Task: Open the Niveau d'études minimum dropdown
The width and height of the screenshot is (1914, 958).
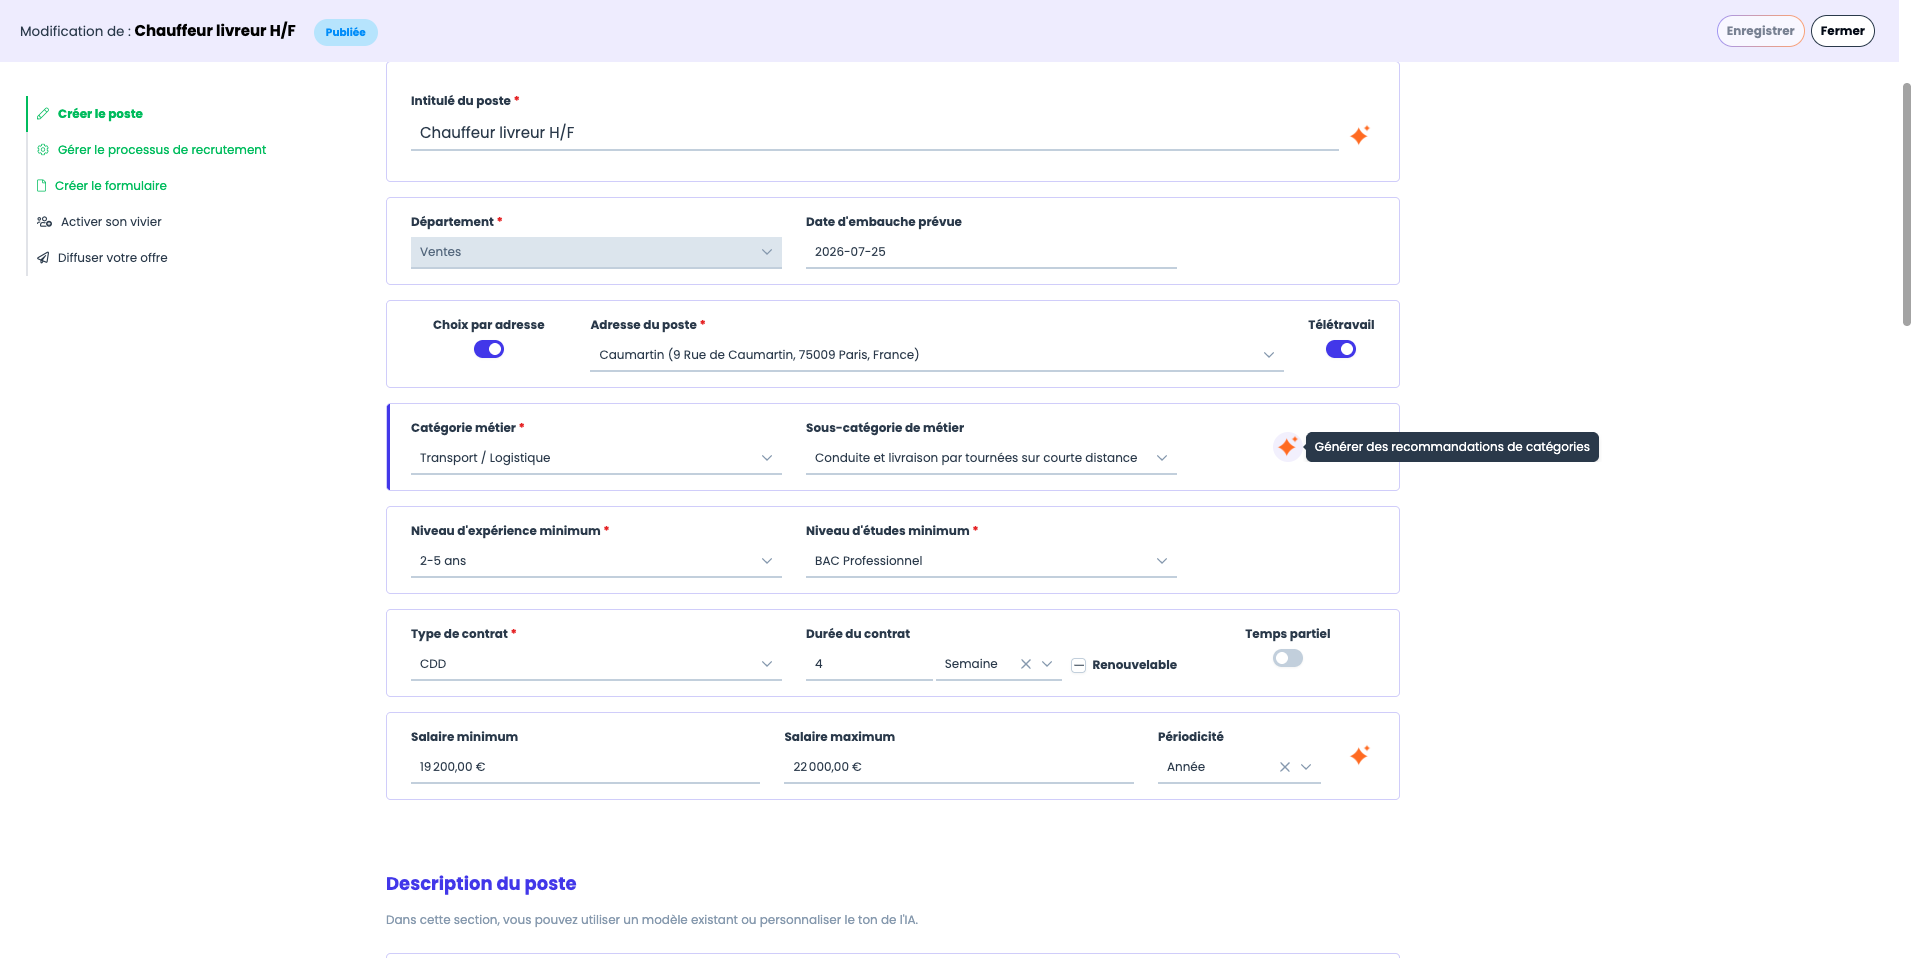Action: 991,561
